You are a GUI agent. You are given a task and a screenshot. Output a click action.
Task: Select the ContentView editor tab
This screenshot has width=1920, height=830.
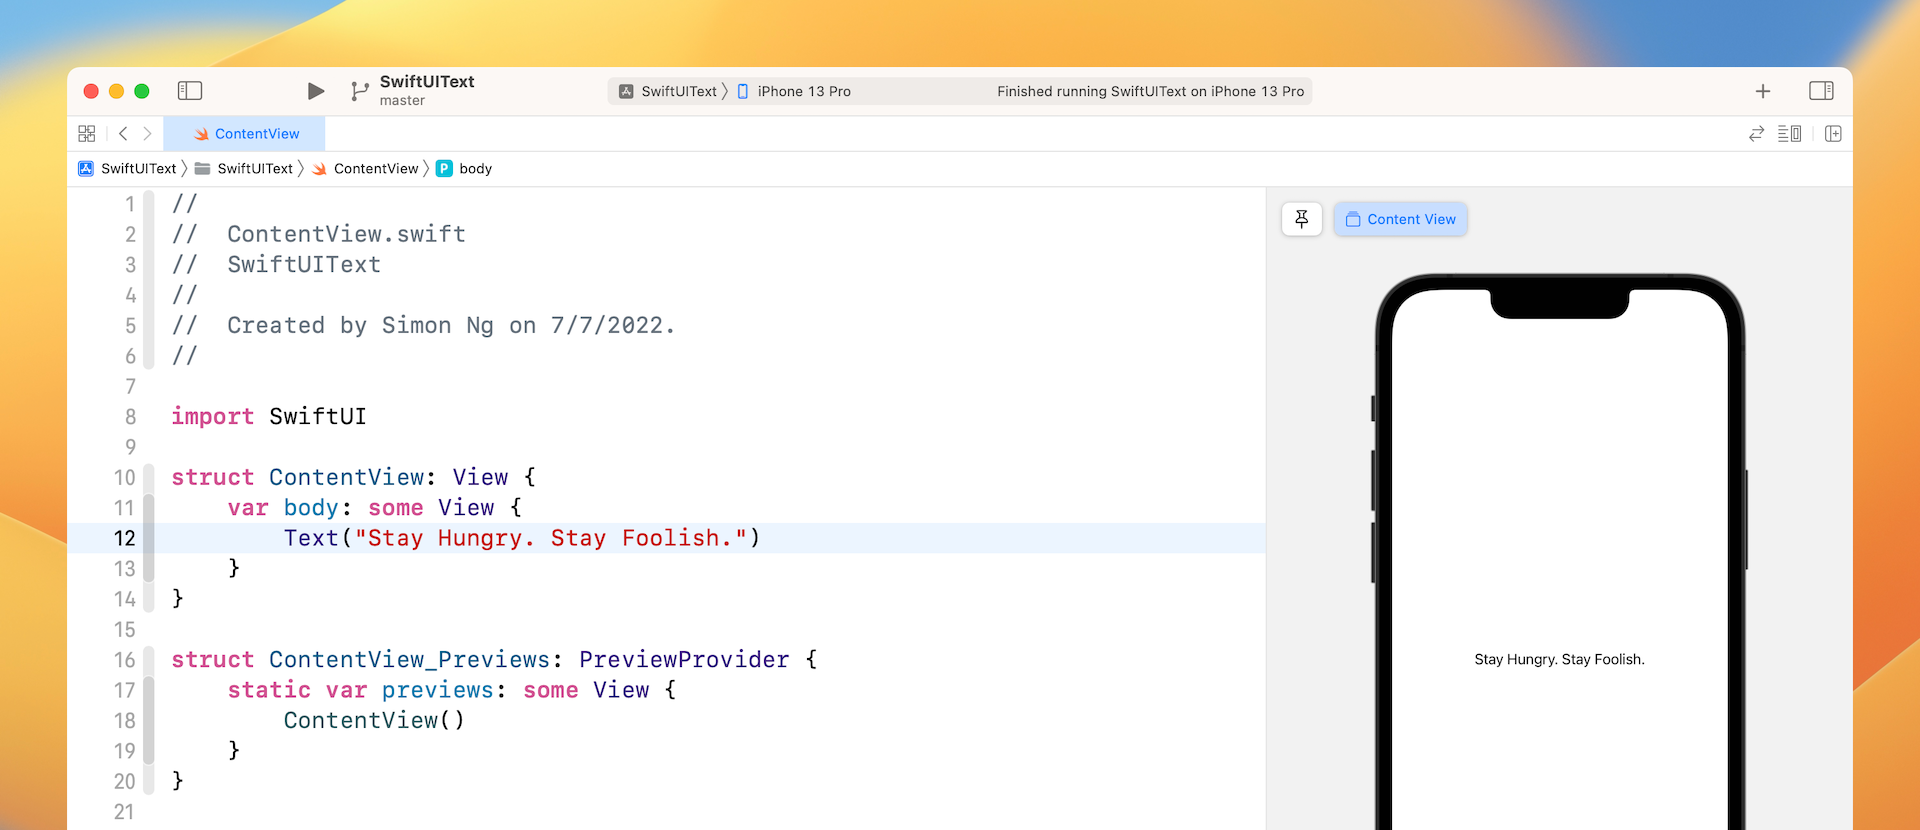pyautogui.click(x=245, y=134)
